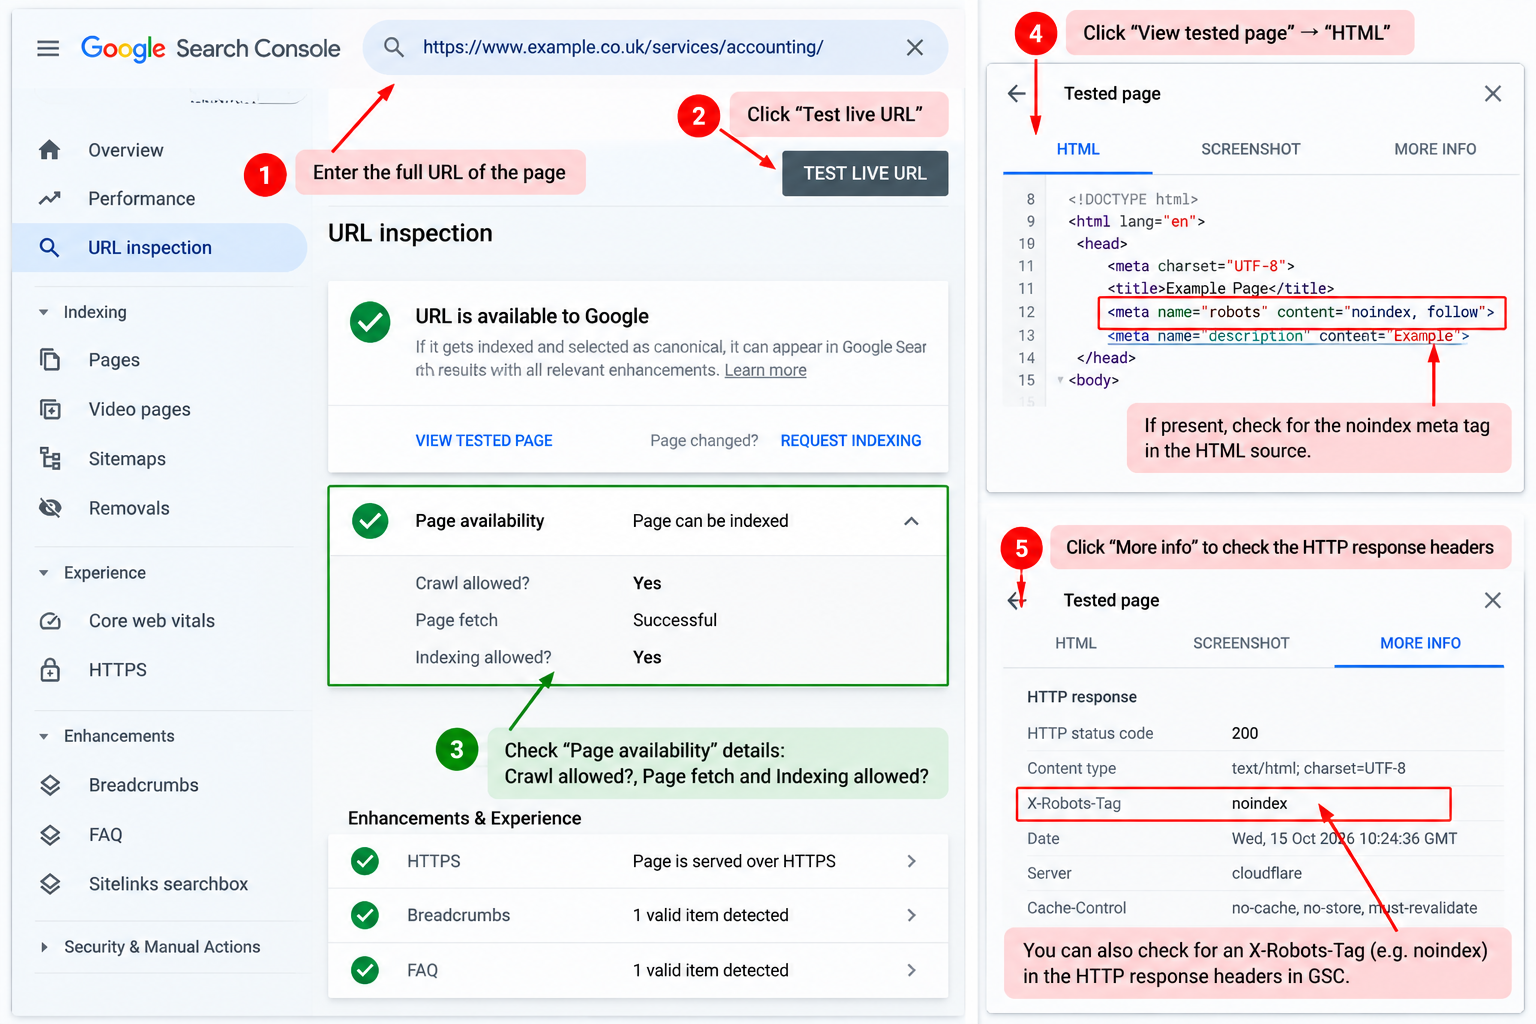
Task: Close the upper Tested page panel
Action: (x=1493, y=93)
